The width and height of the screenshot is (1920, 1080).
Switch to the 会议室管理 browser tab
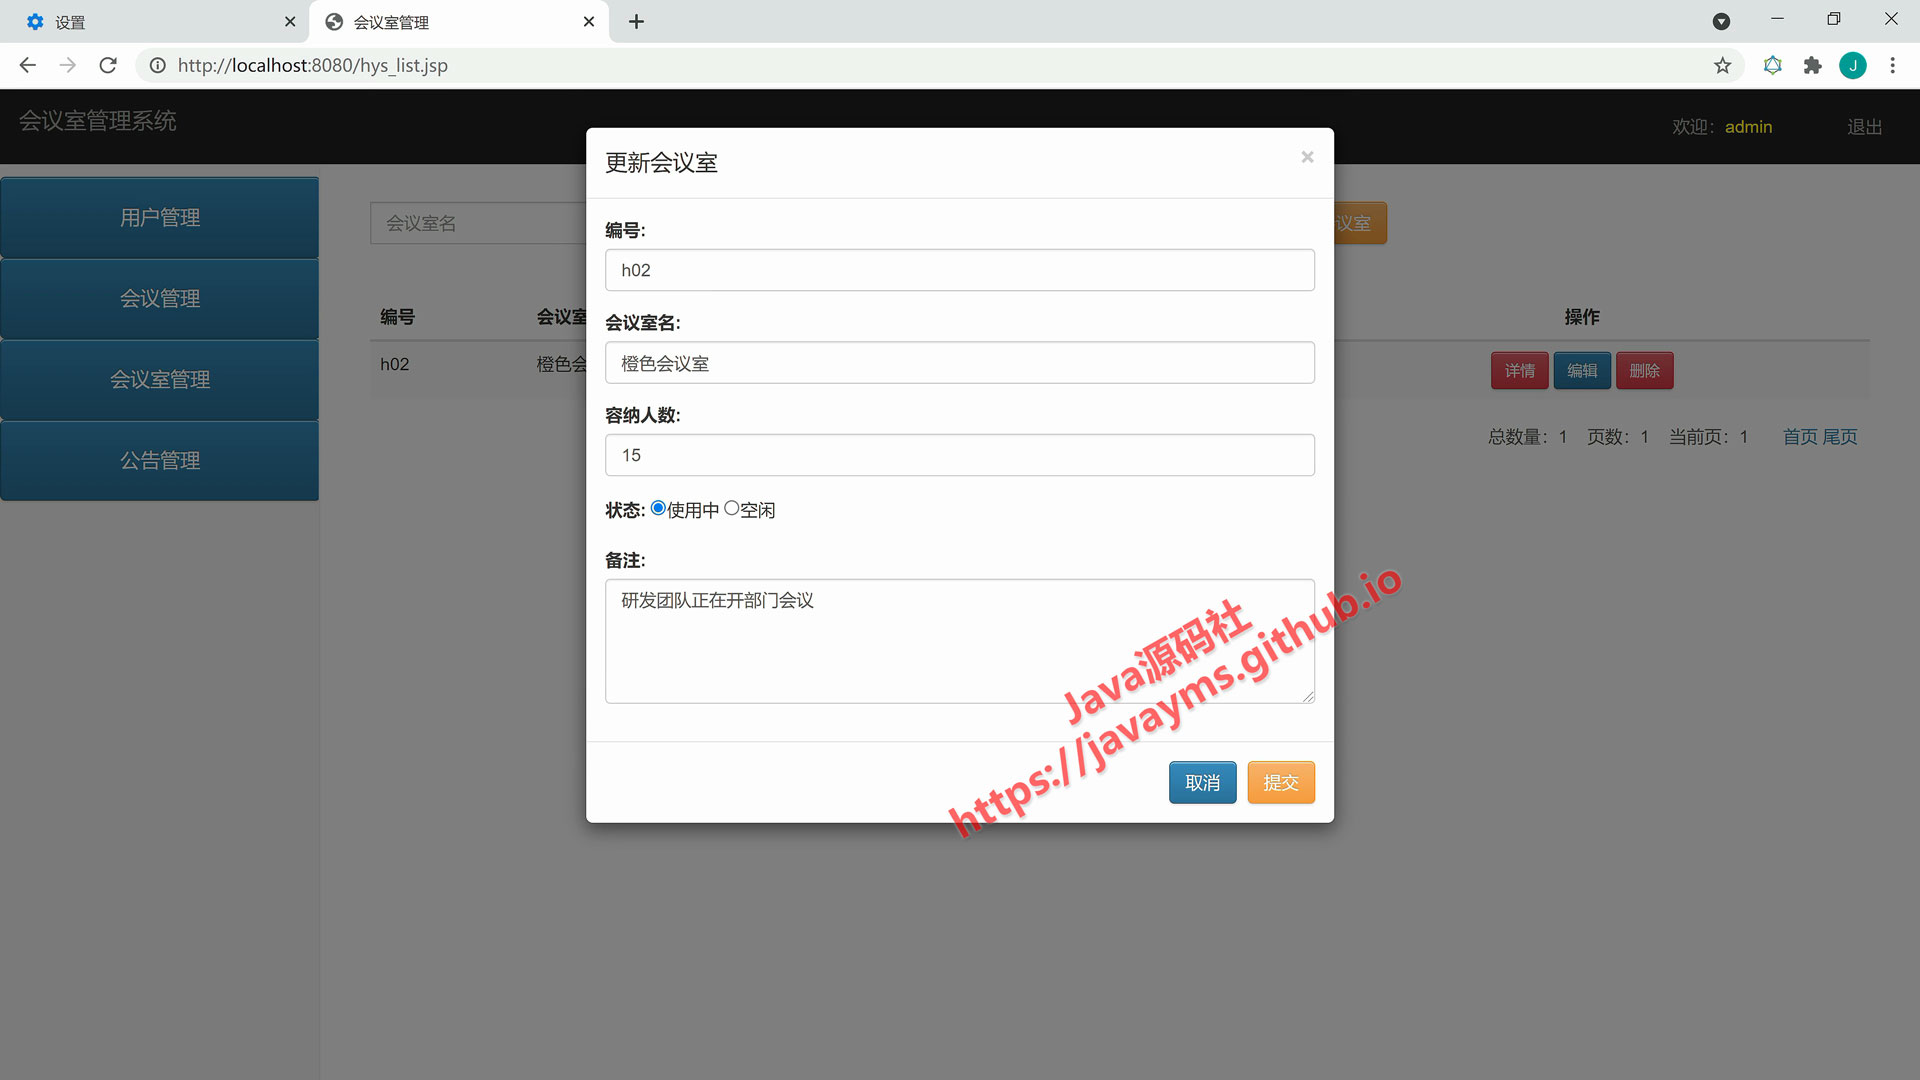[x=460, y=21]
